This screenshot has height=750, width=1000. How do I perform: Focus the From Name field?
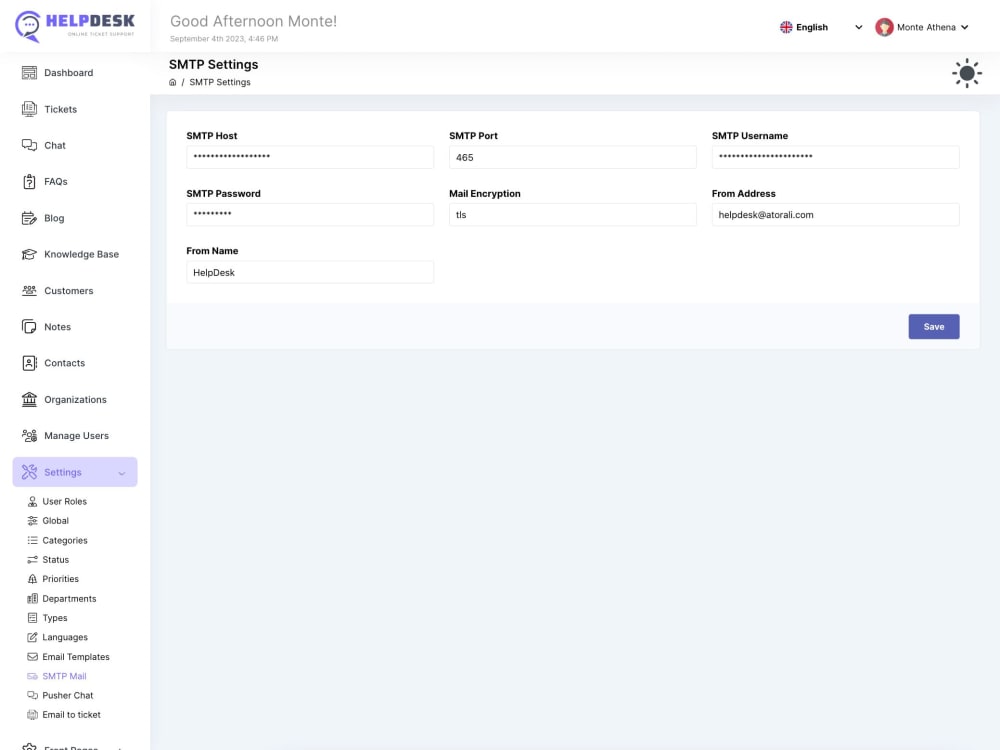click(310, 272)
